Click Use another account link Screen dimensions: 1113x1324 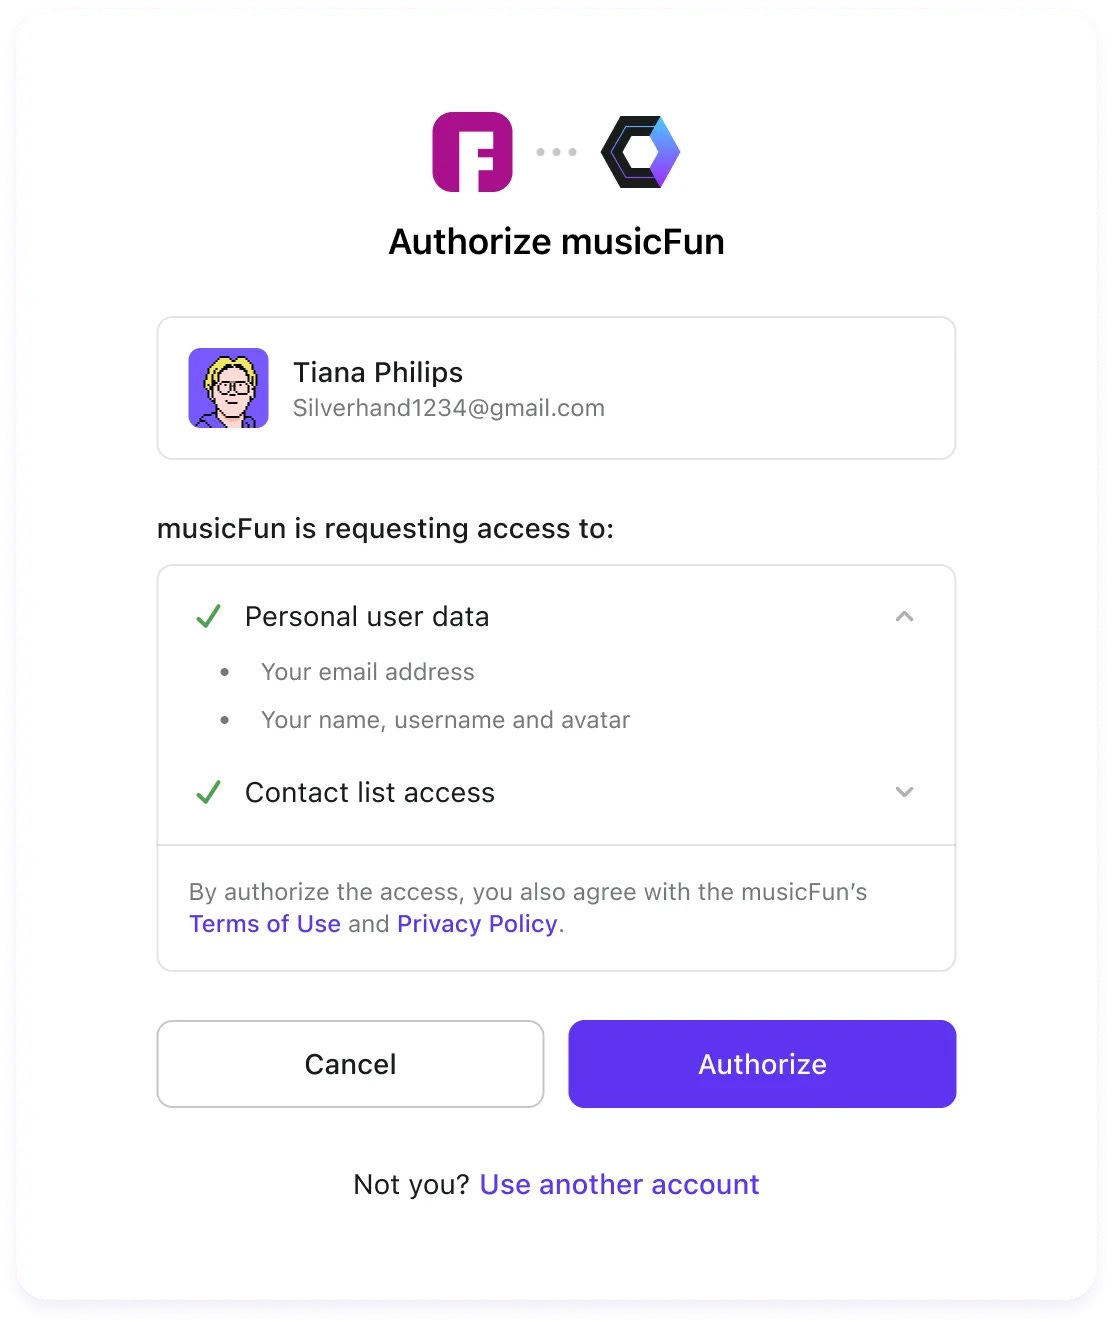(x=619, y=1185)
